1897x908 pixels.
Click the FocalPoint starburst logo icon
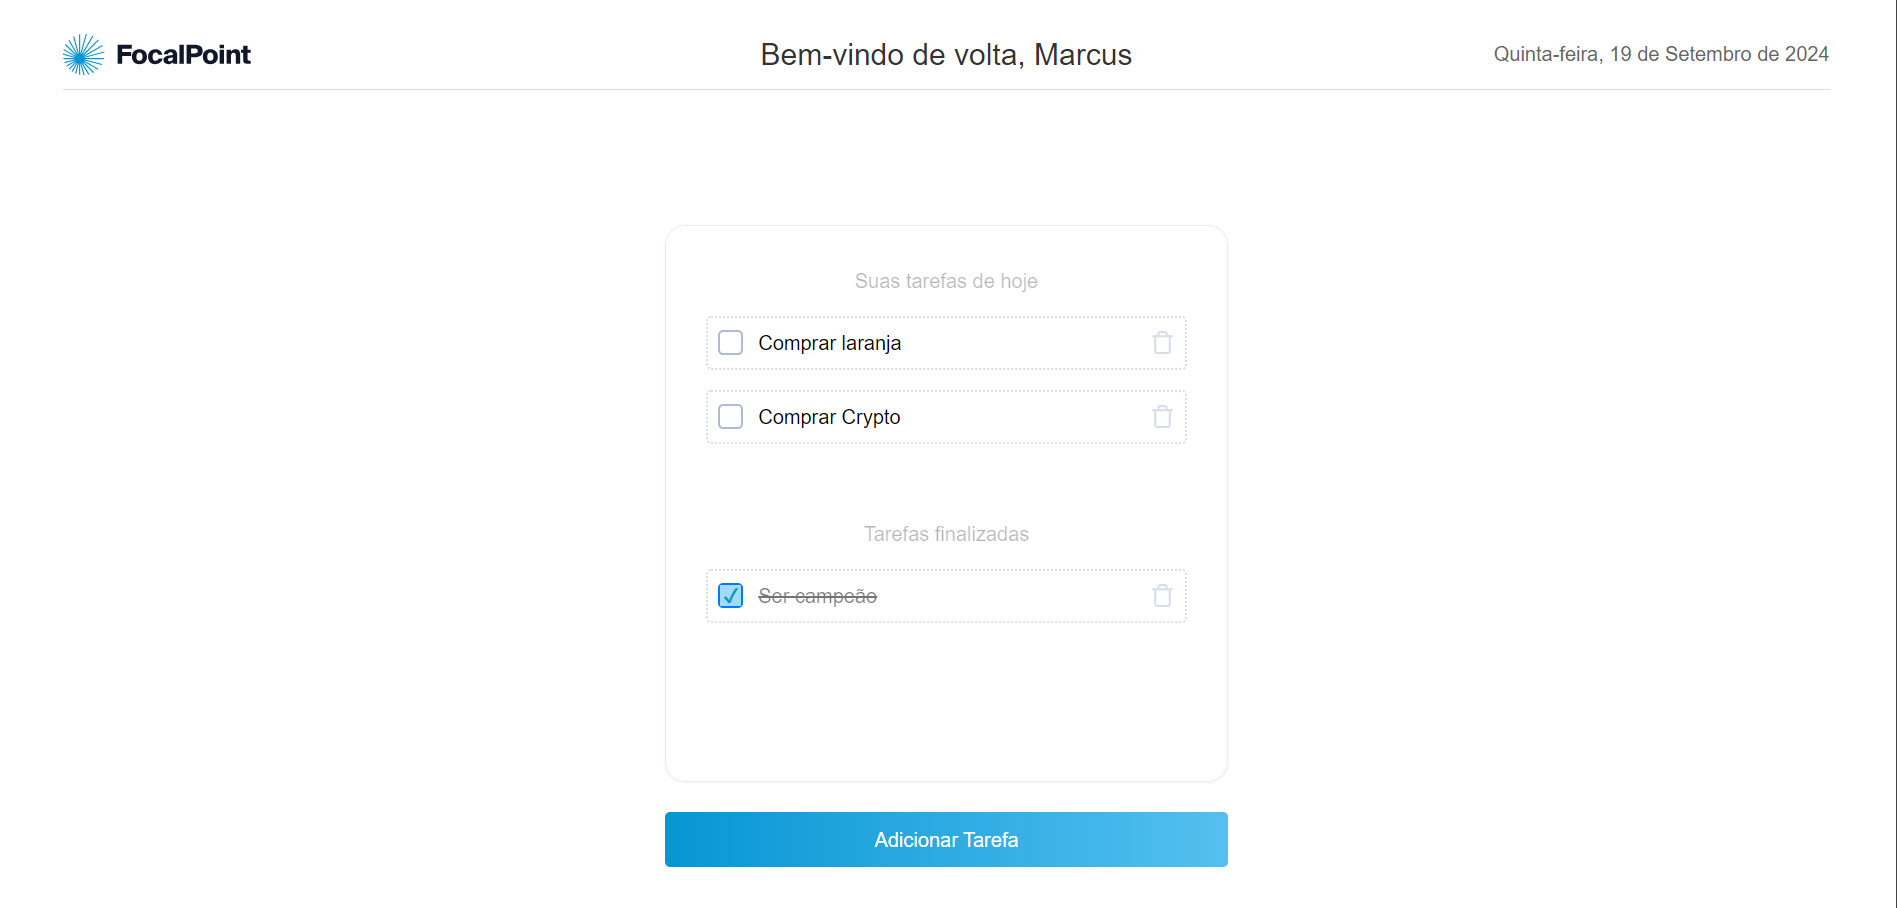[x=83, y=55]
